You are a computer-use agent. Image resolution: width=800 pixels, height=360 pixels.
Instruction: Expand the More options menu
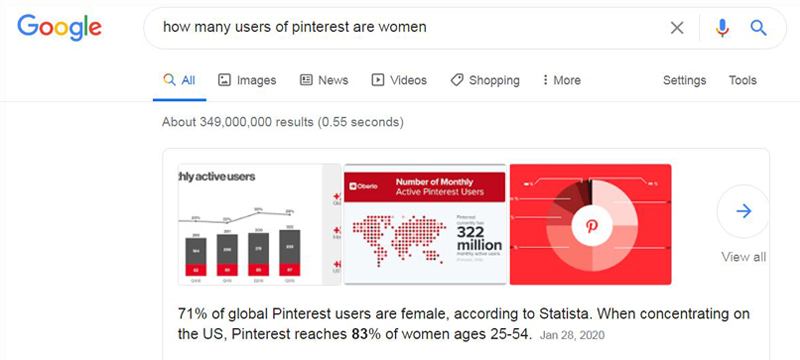point(561,80)
